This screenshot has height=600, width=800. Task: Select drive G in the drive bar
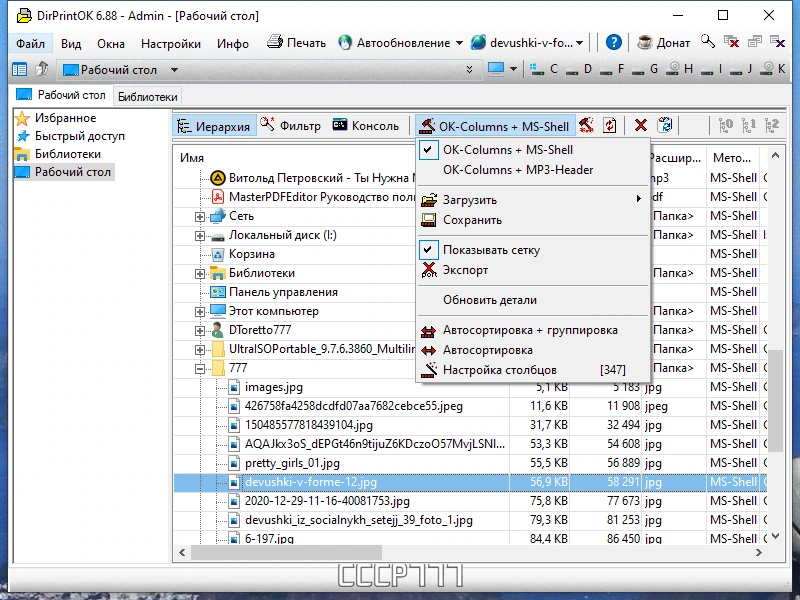pyautogui.click(x=645, y=69)
